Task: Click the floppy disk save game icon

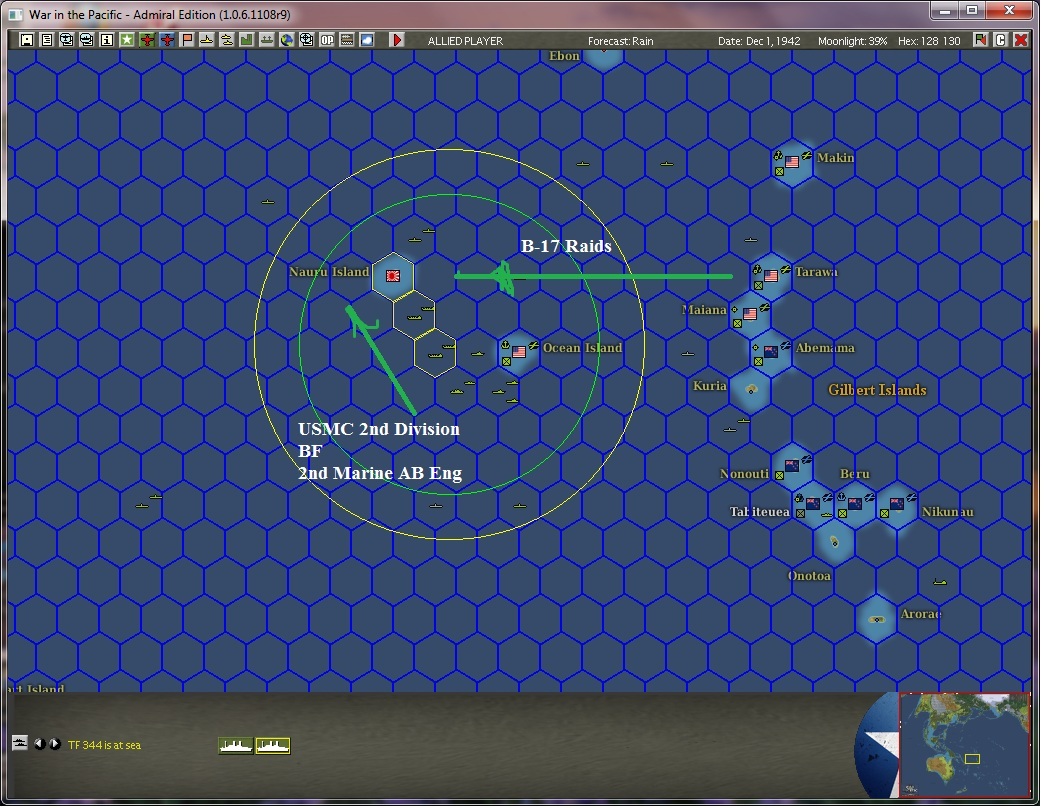Action: click(x=27, y=40)
